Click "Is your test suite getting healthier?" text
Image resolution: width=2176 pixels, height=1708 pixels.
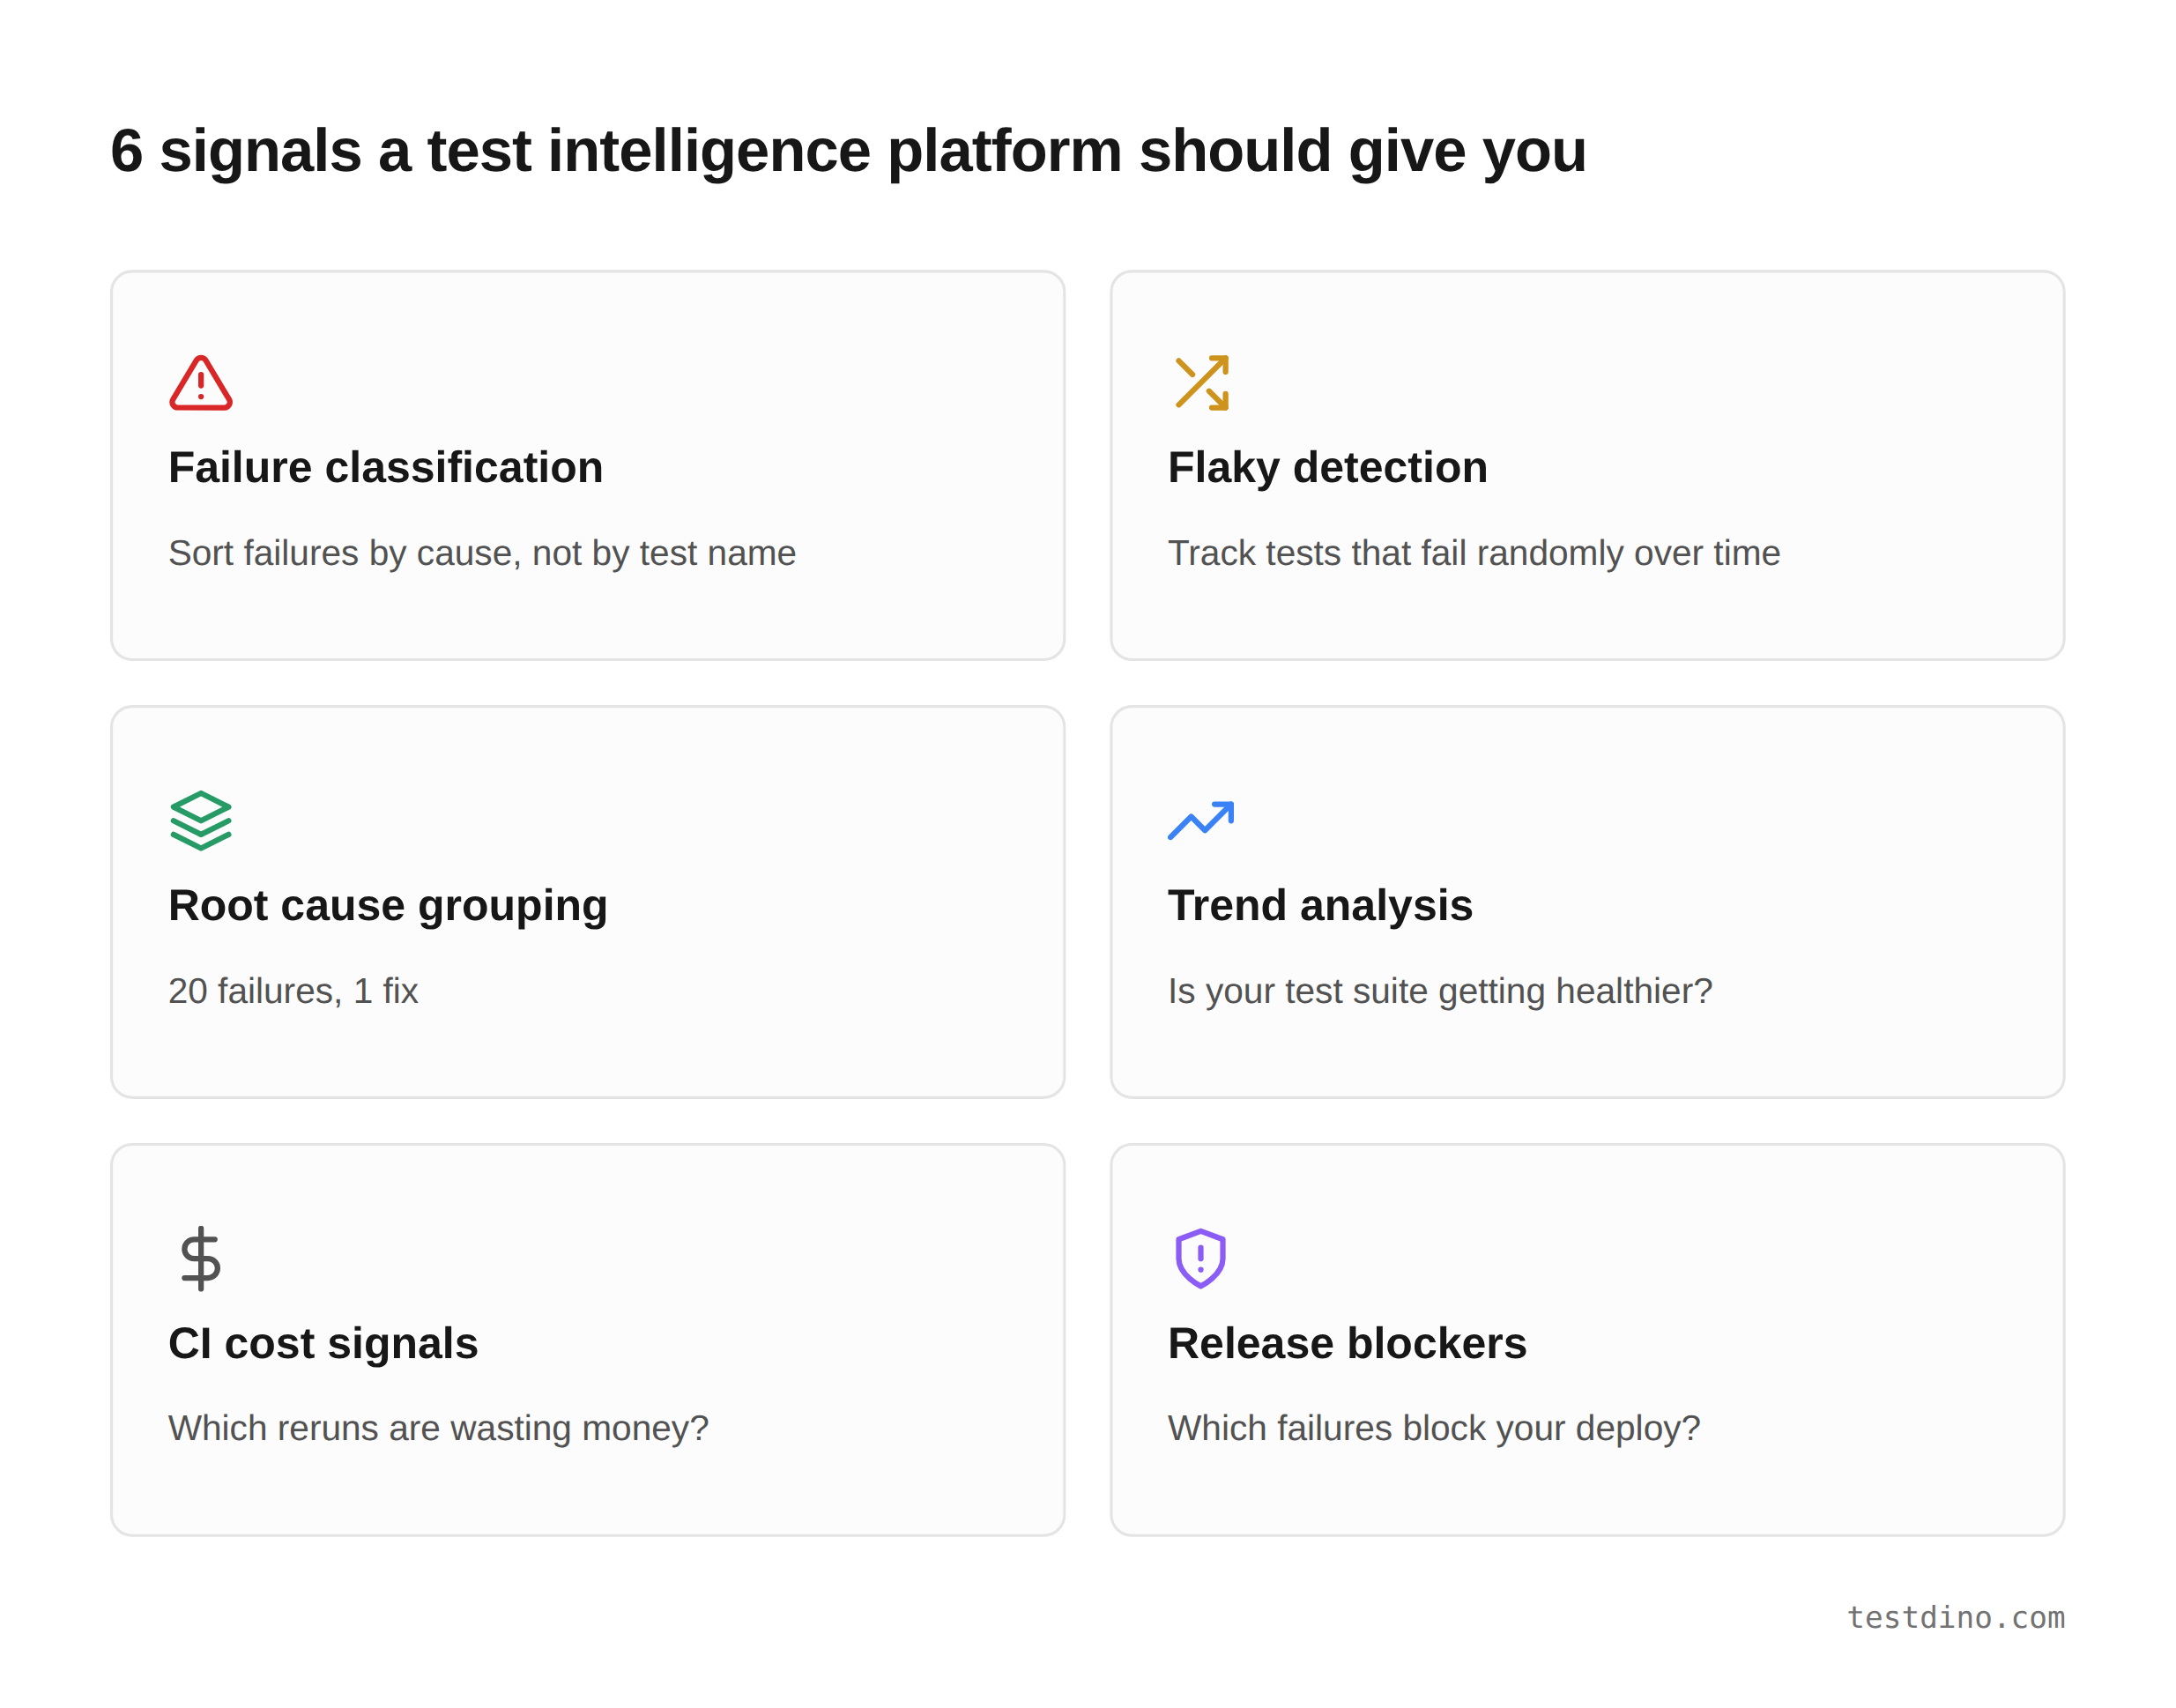click(x=1439, y=991)
